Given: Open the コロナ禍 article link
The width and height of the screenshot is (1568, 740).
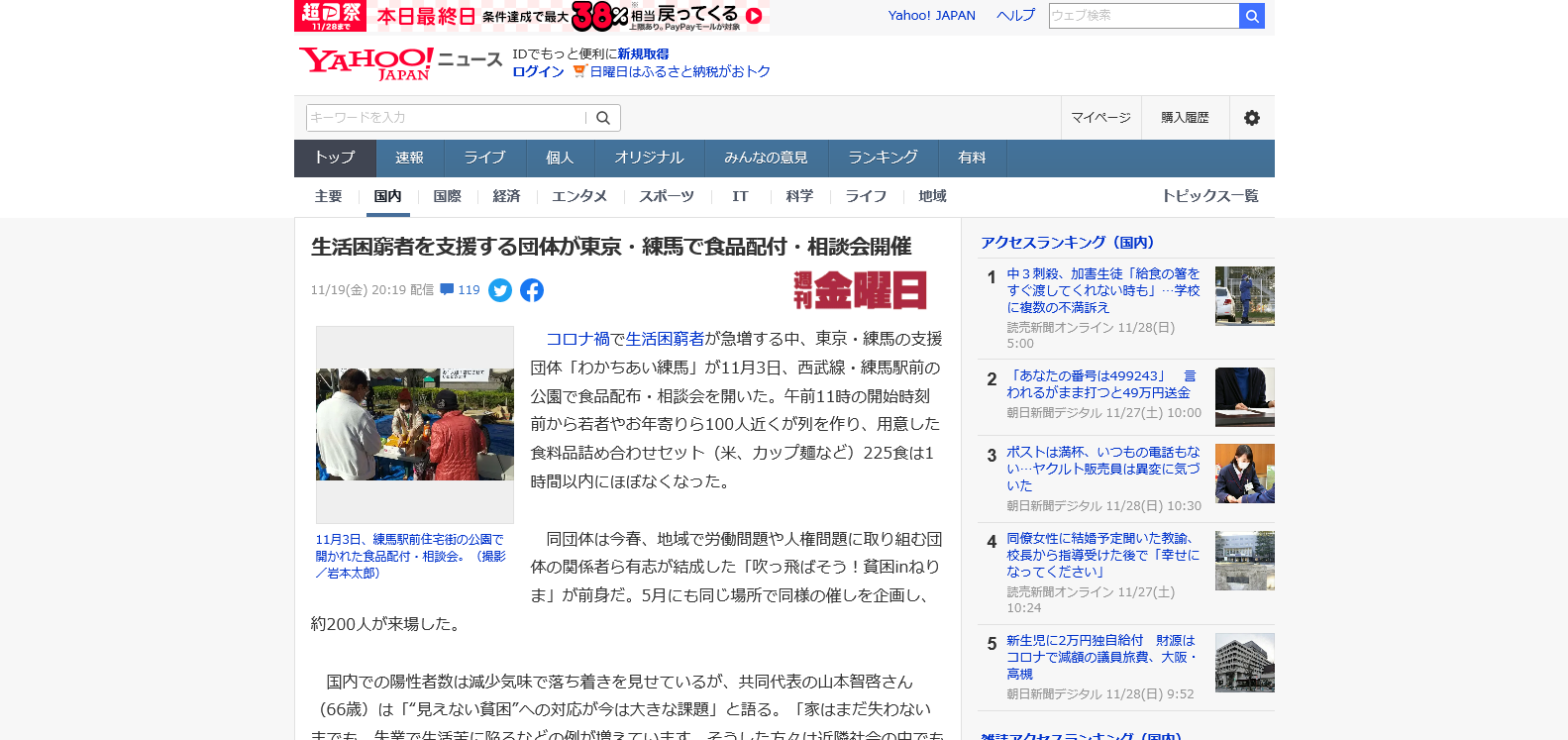Looking at the screenshot, I should pos(577,339).
